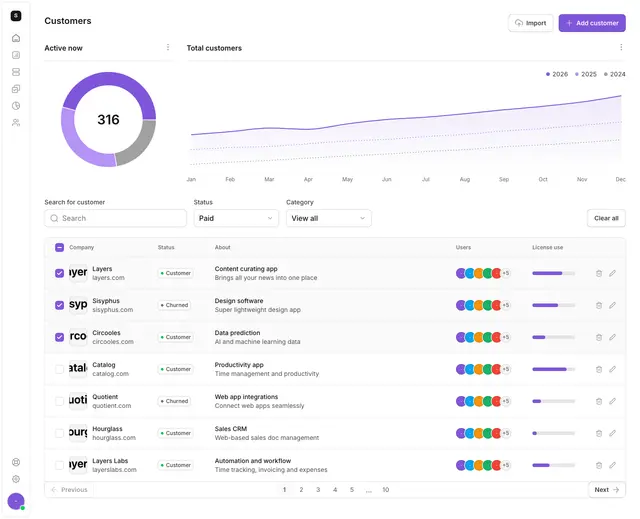640x519 pixels.
Task: Toggle the 2024 legend series
Action: (615, 74)
